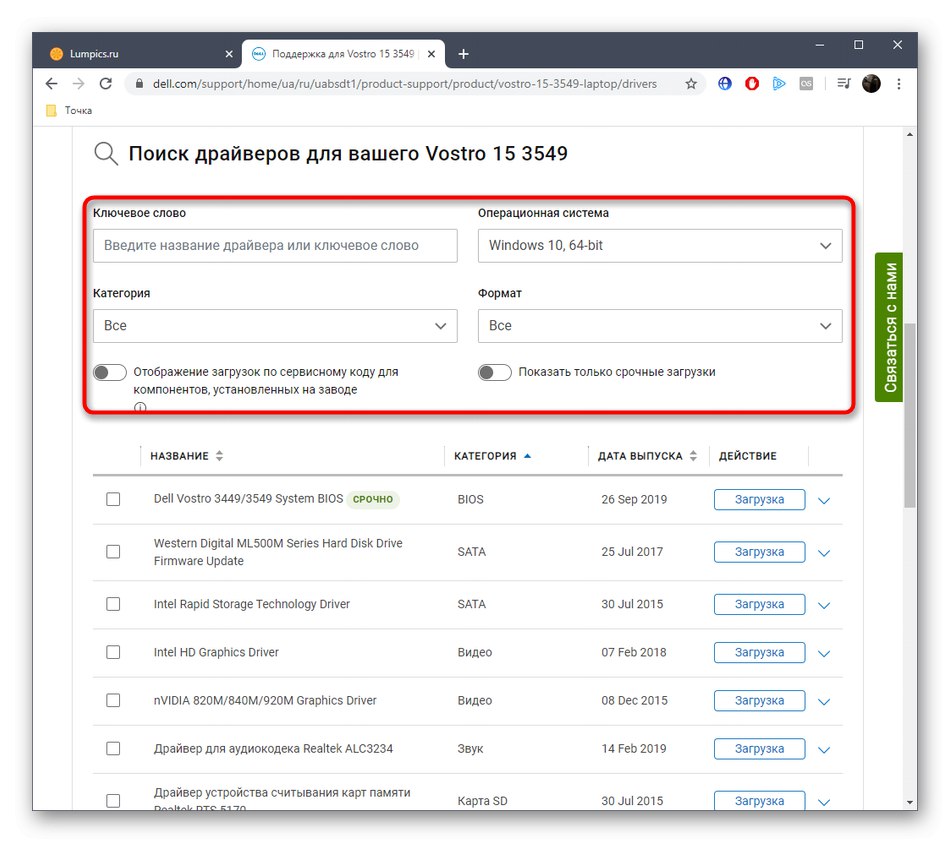Click the page vertical scrollbar thumb
The image size is (950, 843).
(909, 415)
